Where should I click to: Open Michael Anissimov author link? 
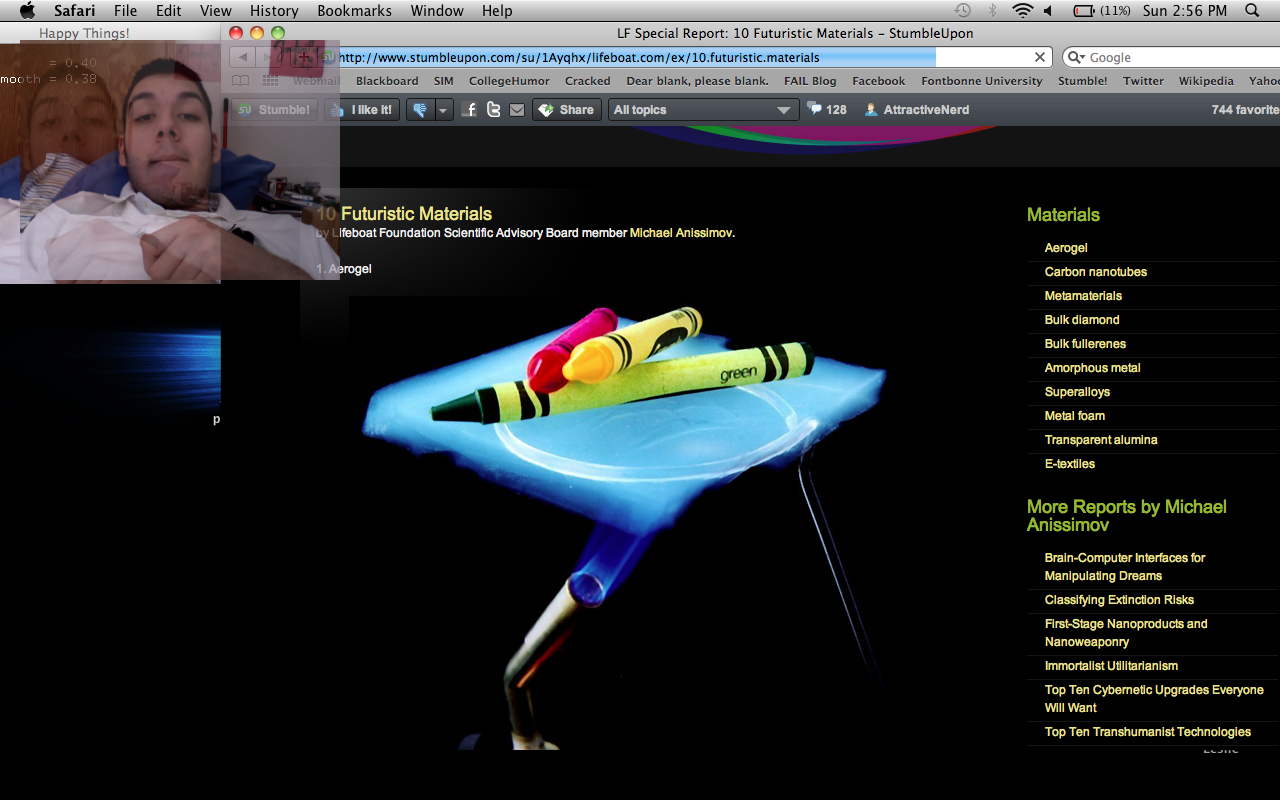point(681,233)
